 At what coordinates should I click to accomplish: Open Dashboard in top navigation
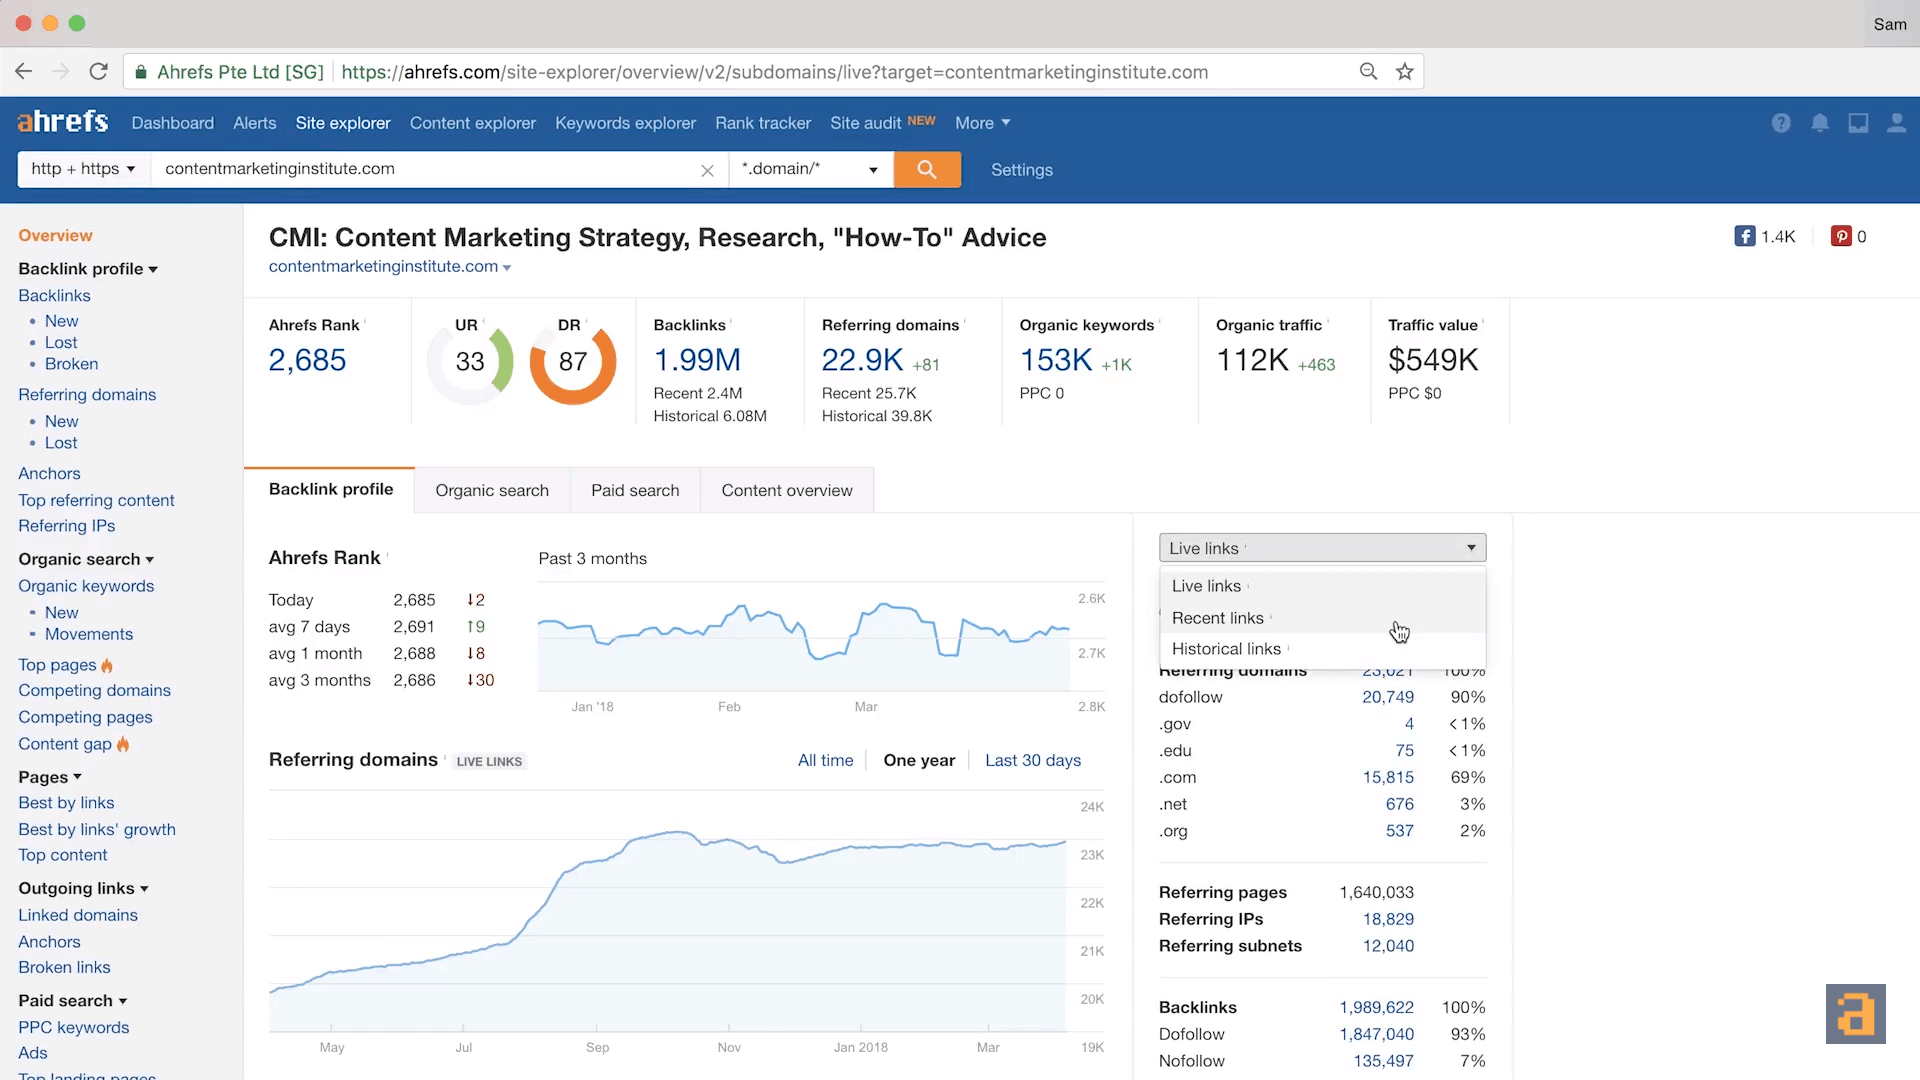click(x=173, y=123)
